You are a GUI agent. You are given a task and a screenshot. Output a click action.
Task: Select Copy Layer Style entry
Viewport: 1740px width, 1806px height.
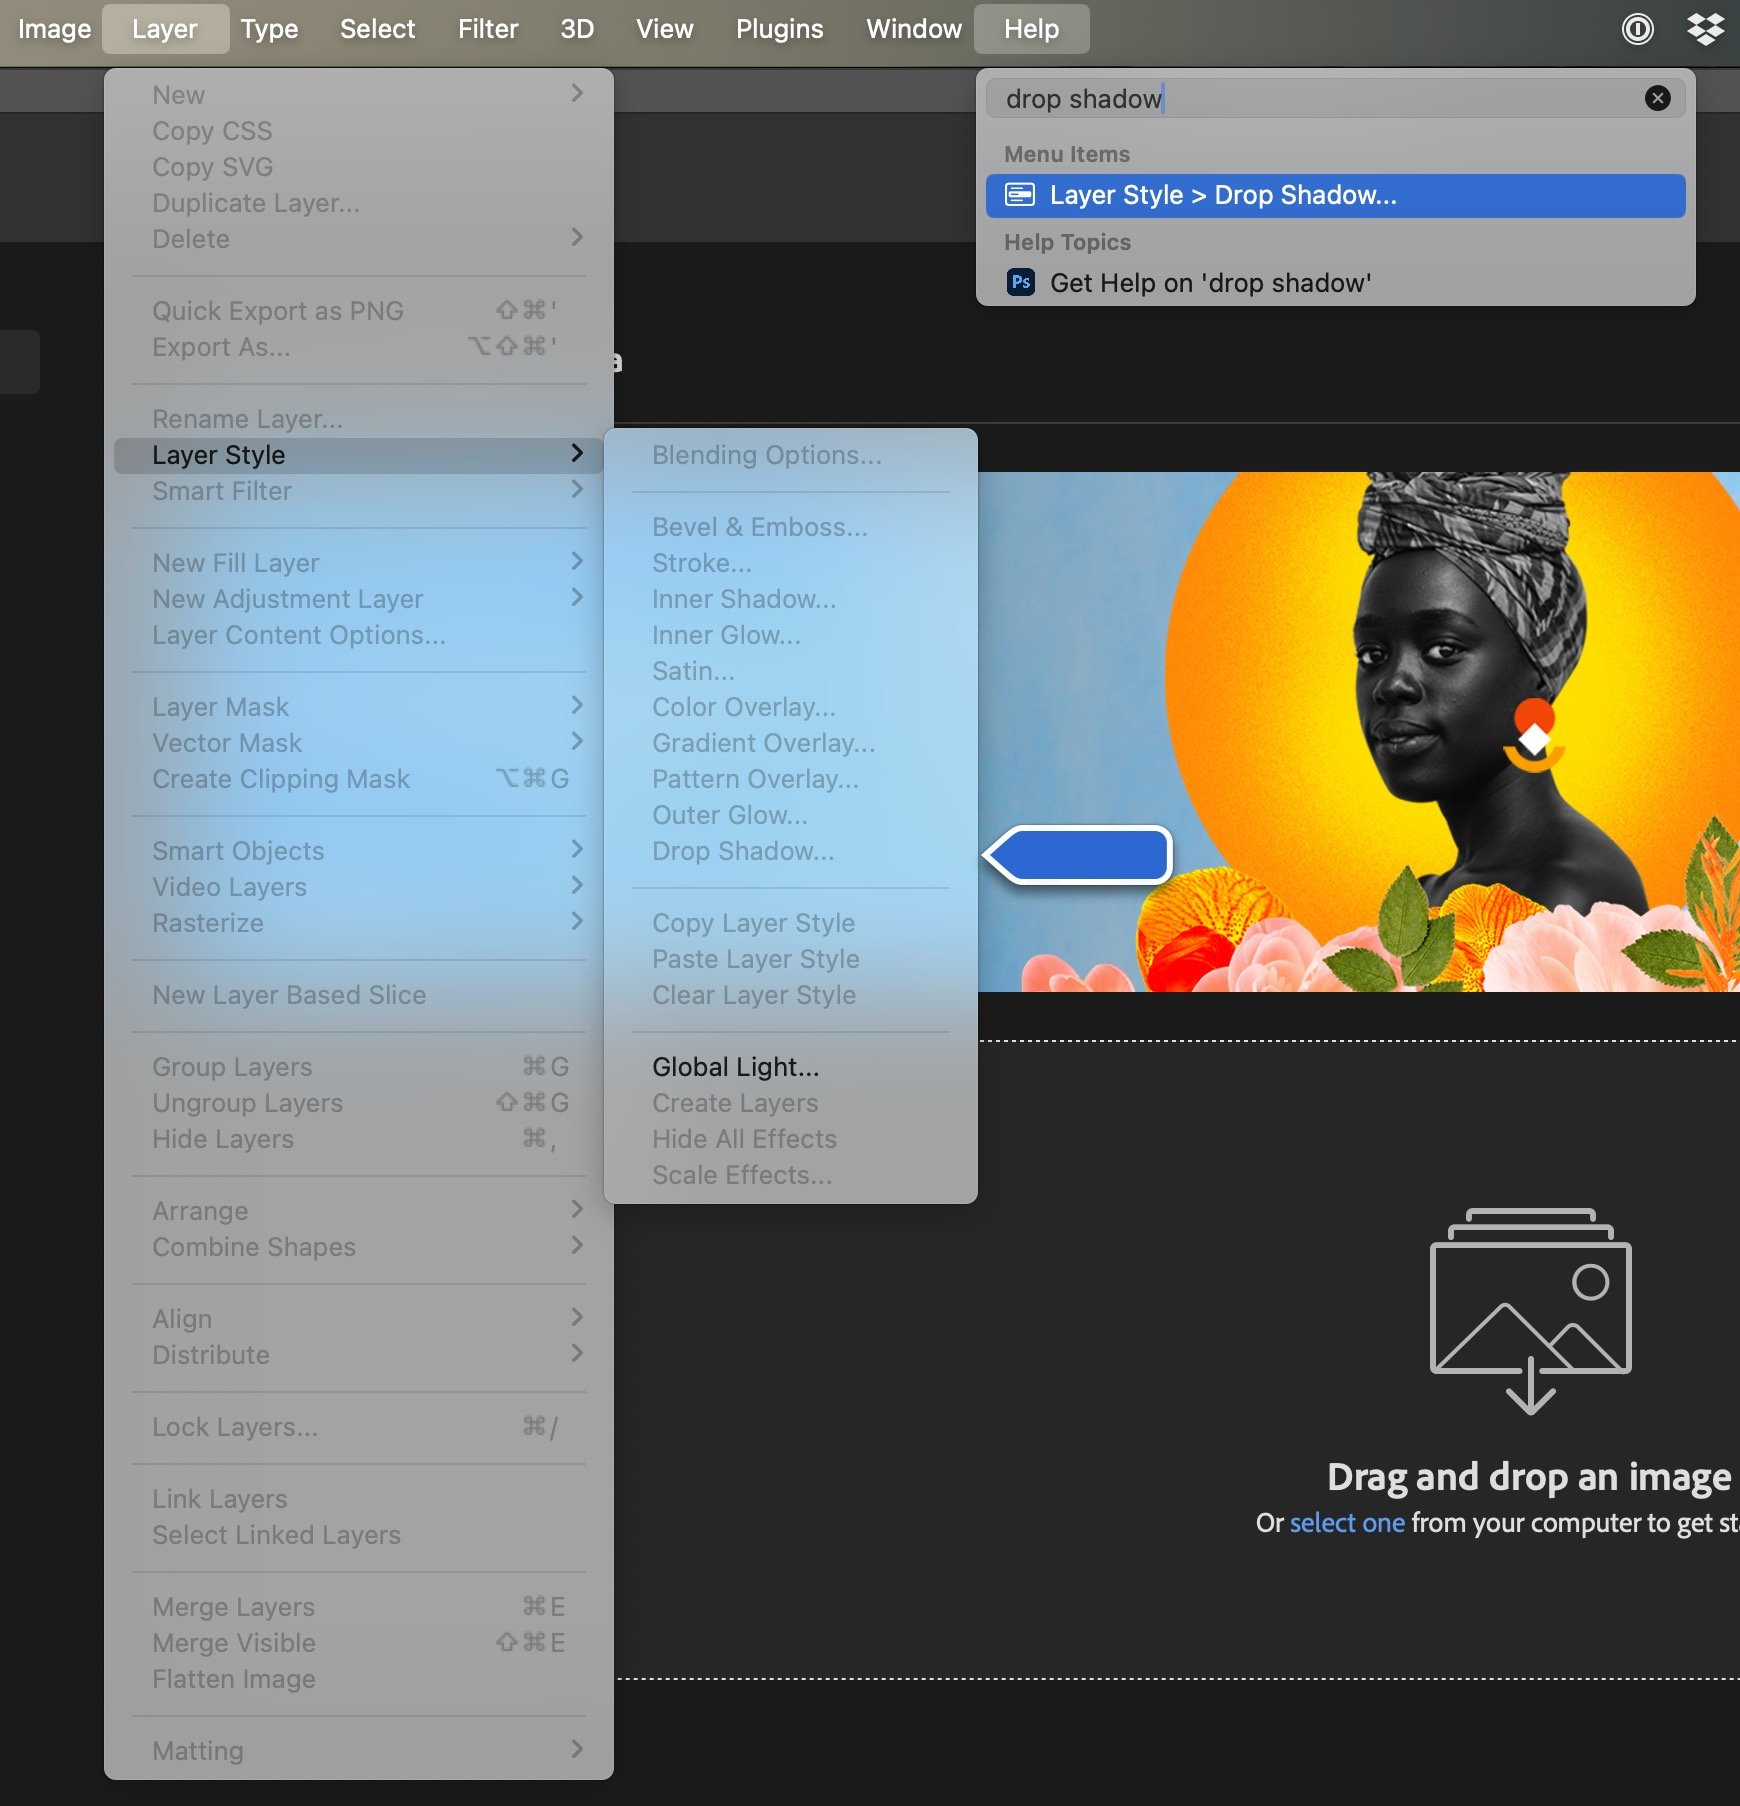790,923
